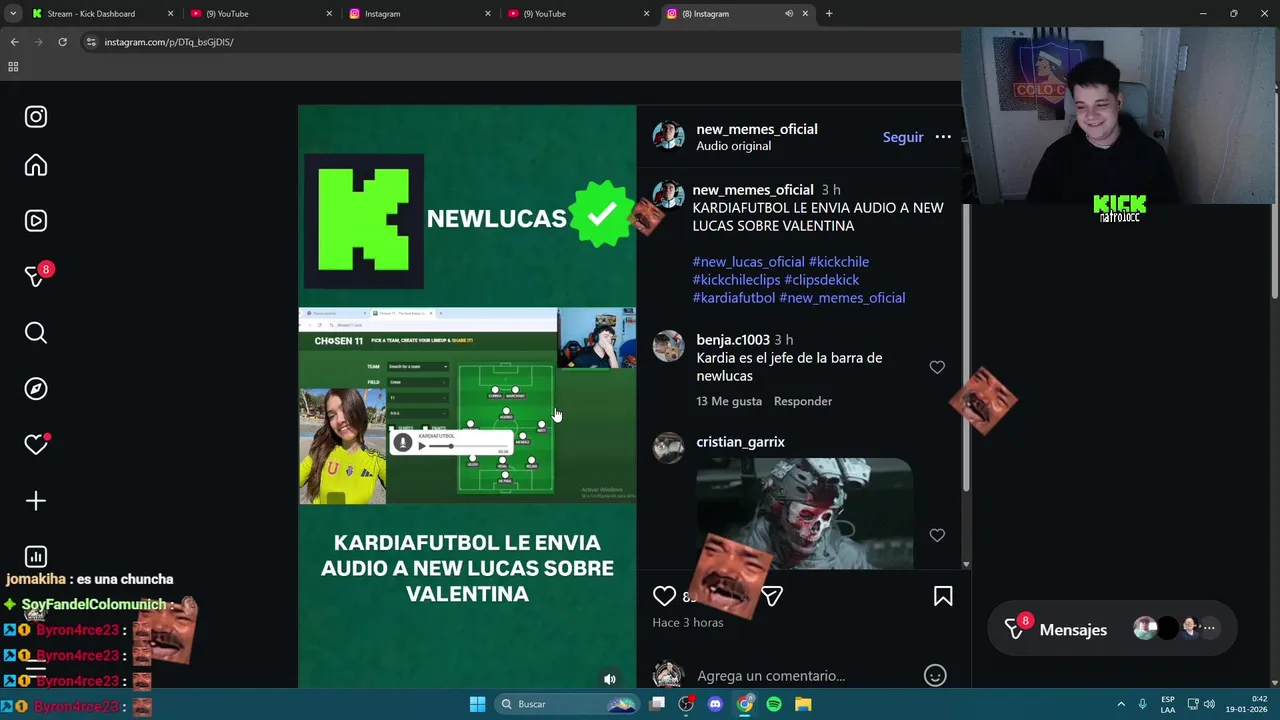The image size is (1280, 720).
Task: Open benja.c1003 profile
Action: [x=733, y=340]
